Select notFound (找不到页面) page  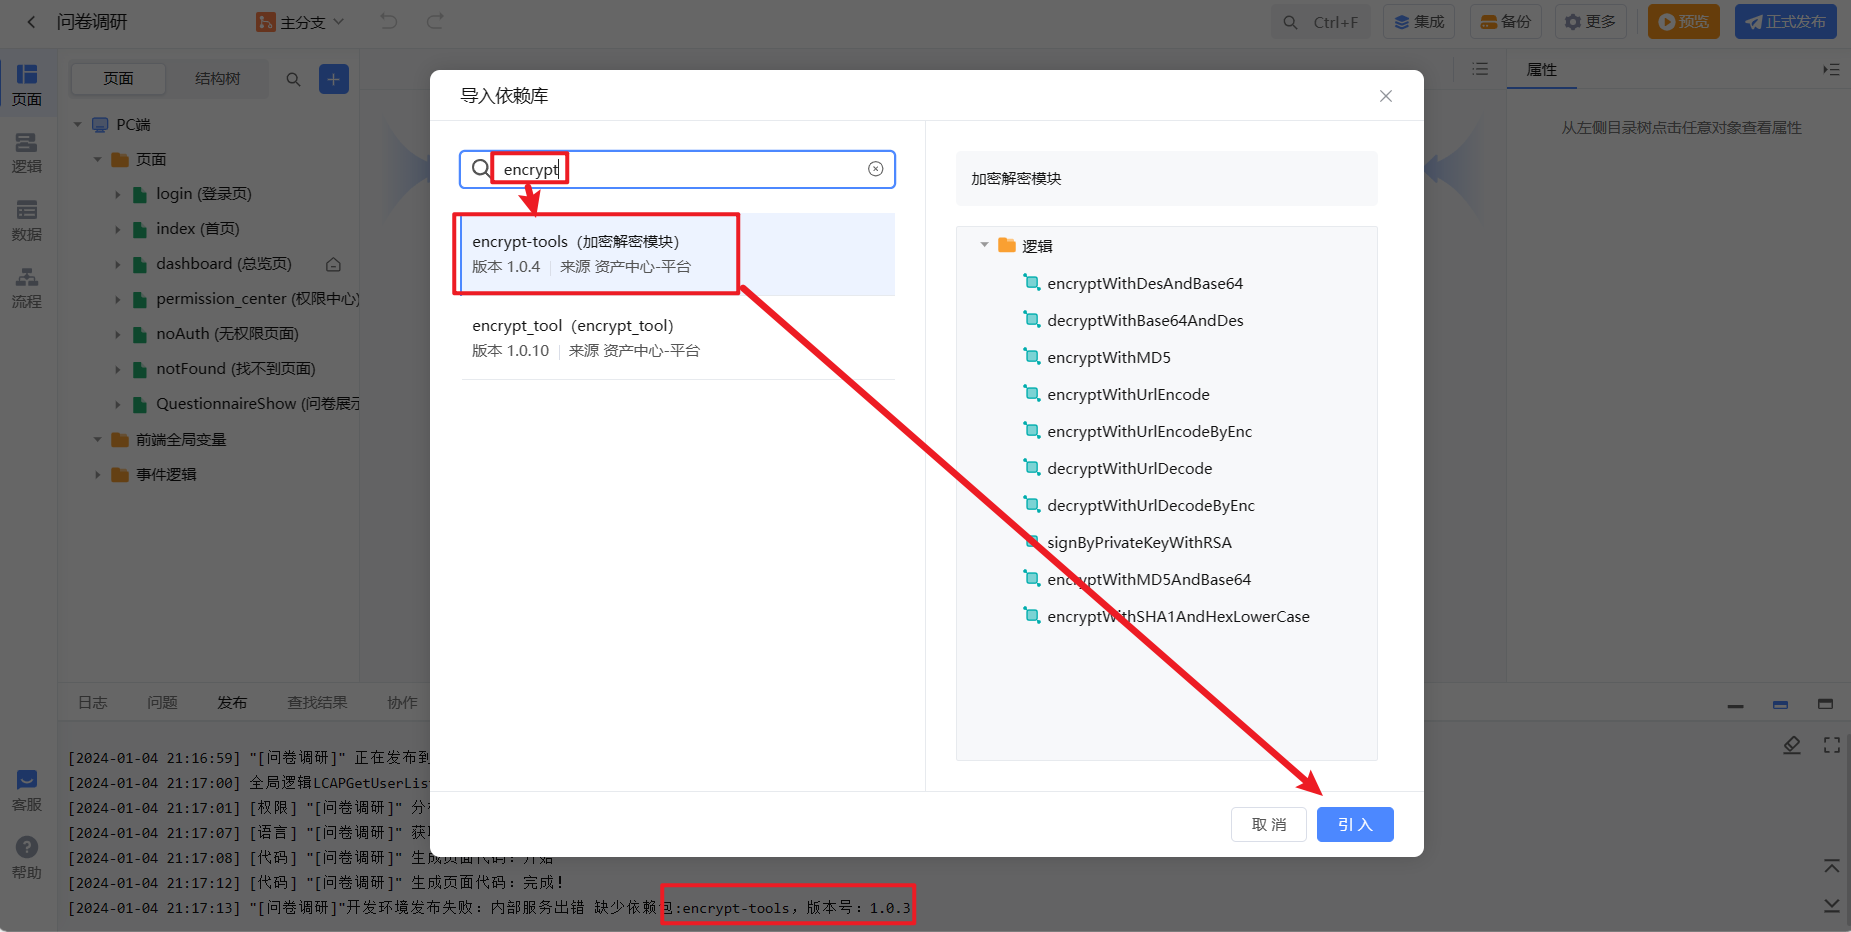[235, 369]
